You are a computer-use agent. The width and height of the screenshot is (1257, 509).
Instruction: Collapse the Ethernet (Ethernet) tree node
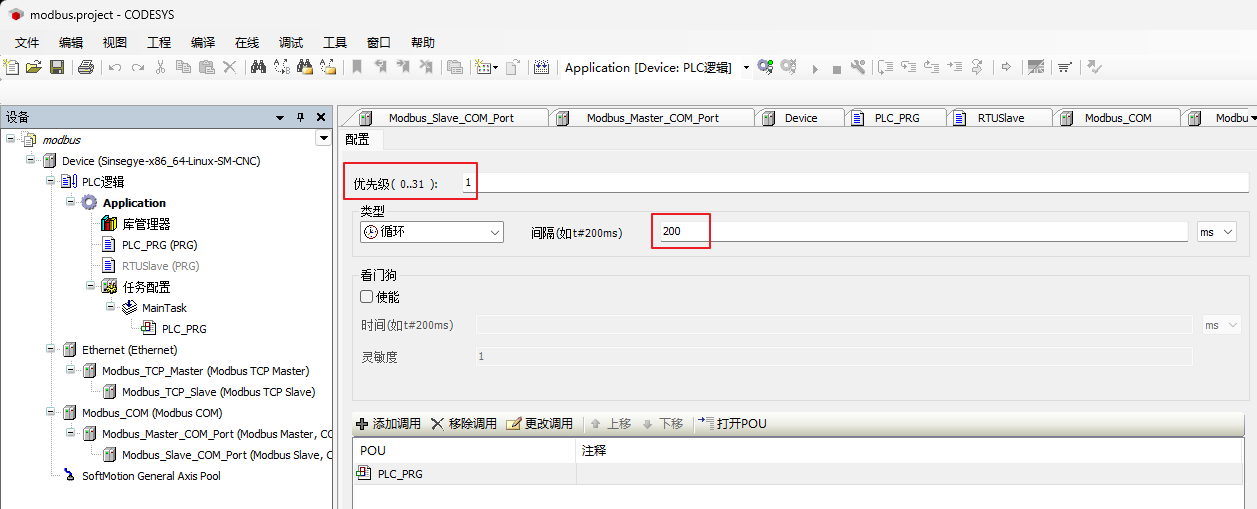coord(50,349)
